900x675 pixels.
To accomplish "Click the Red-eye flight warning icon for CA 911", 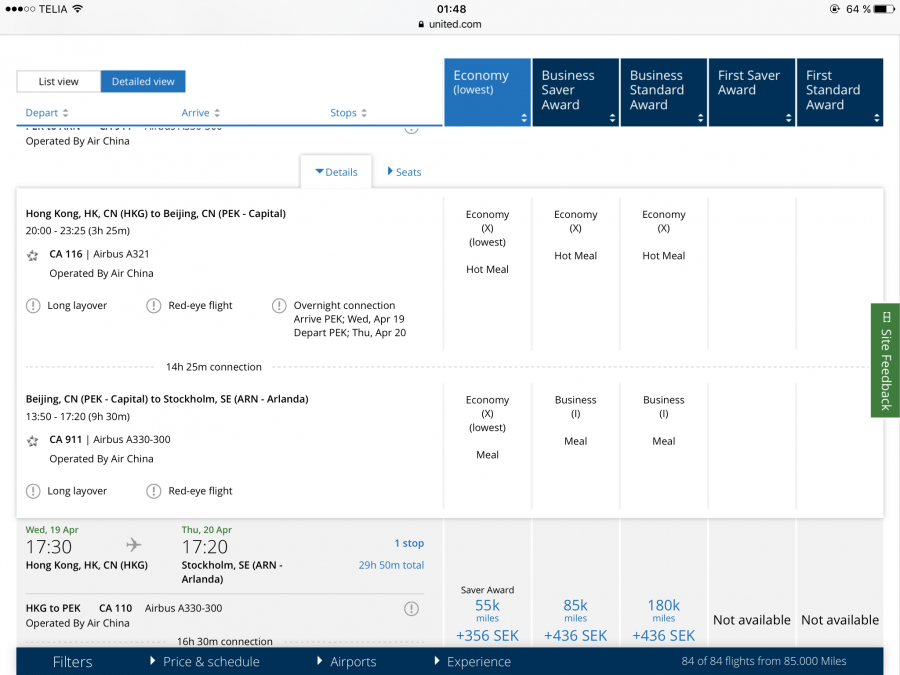I will tap(154, 491).
